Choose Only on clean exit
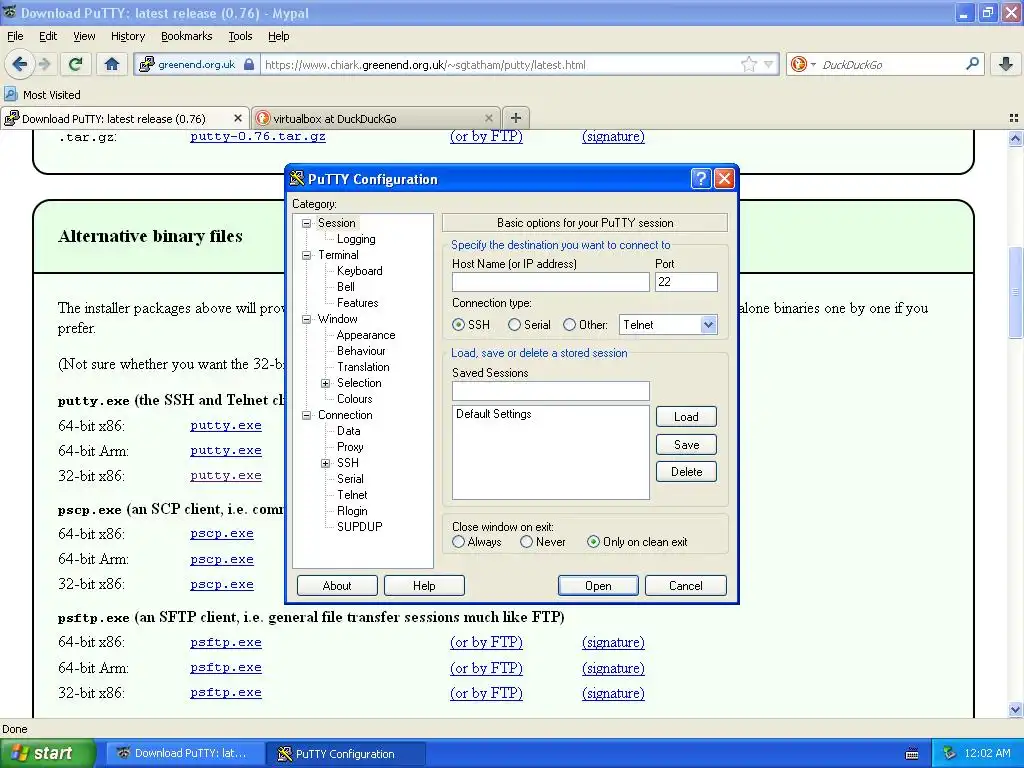This screenshot has height=768, width=1024. (593, 541)
